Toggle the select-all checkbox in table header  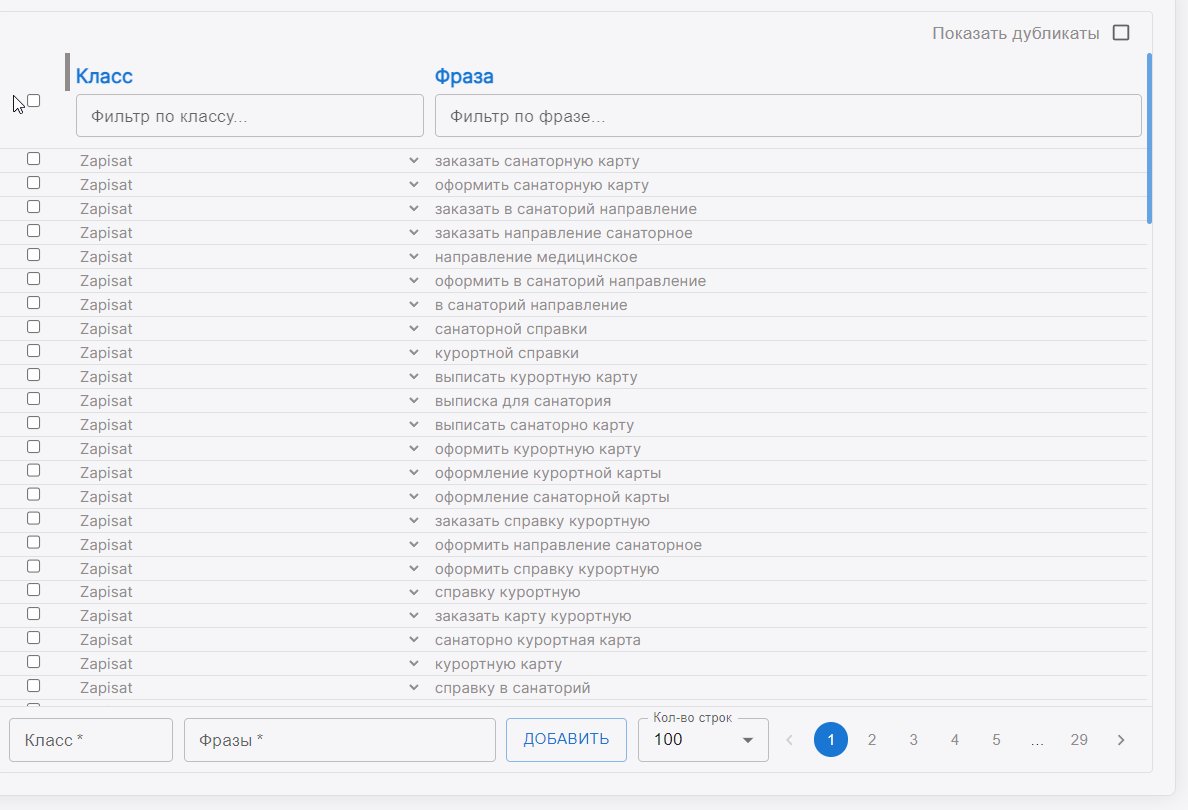pos(34,101)
